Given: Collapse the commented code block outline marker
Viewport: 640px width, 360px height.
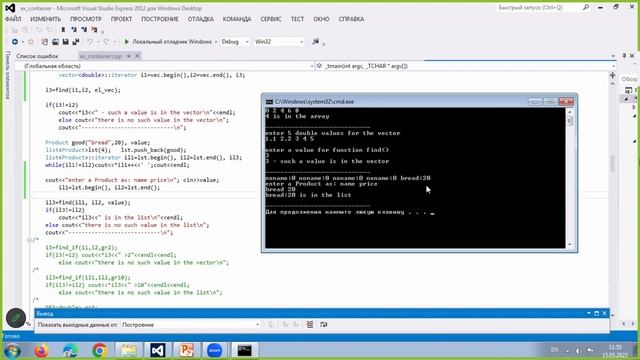Looking at the screenshot, I should tap(29, 240).
